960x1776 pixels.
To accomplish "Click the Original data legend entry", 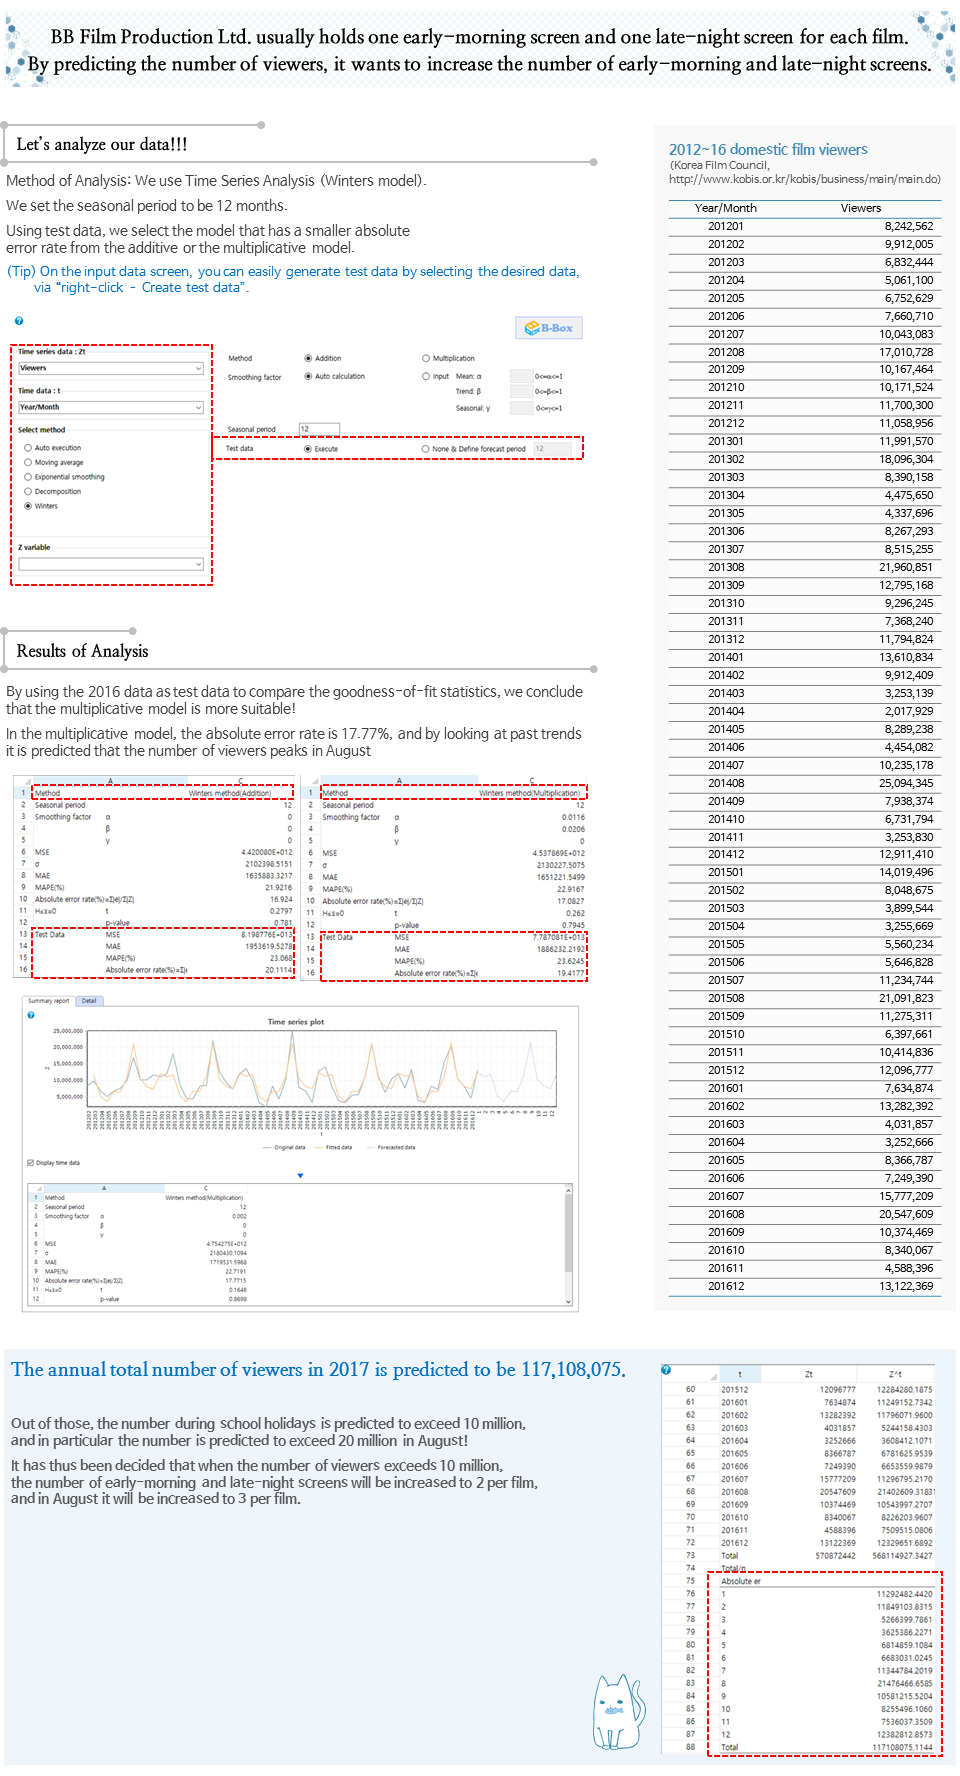I will tap(284, 1148).
